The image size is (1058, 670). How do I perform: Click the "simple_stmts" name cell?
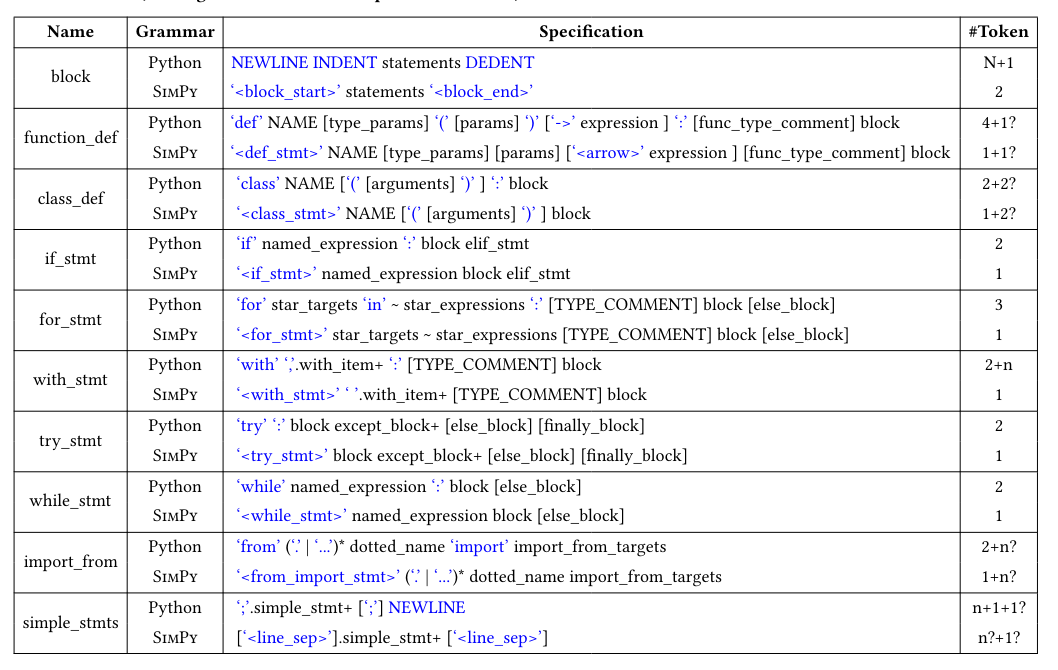(70, 622)
